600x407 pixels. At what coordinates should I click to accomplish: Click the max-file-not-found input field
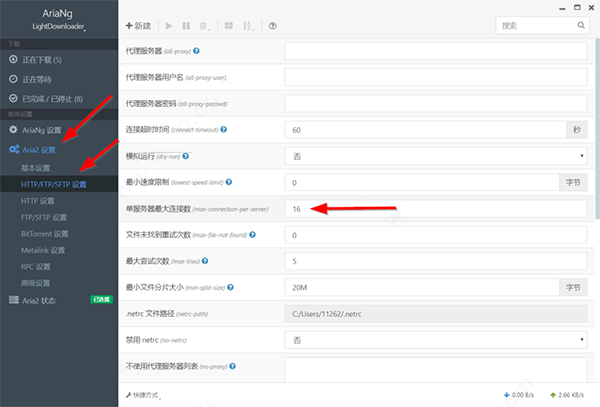coord(435,235)
